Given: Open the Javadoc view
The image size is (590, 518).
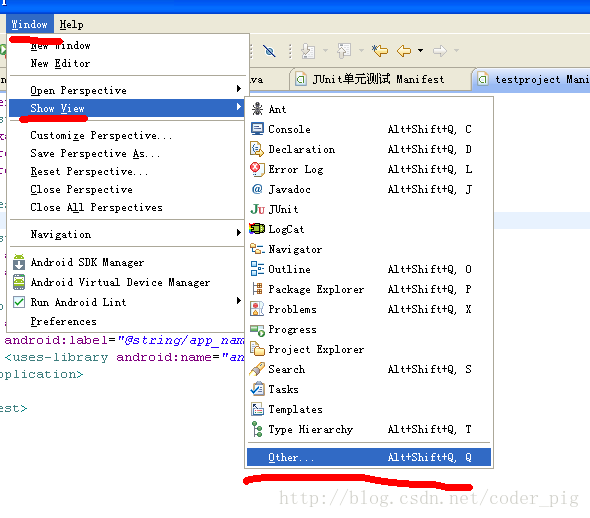Looking at the screenshot, I should pyautogui.click(x=369, y=189).
